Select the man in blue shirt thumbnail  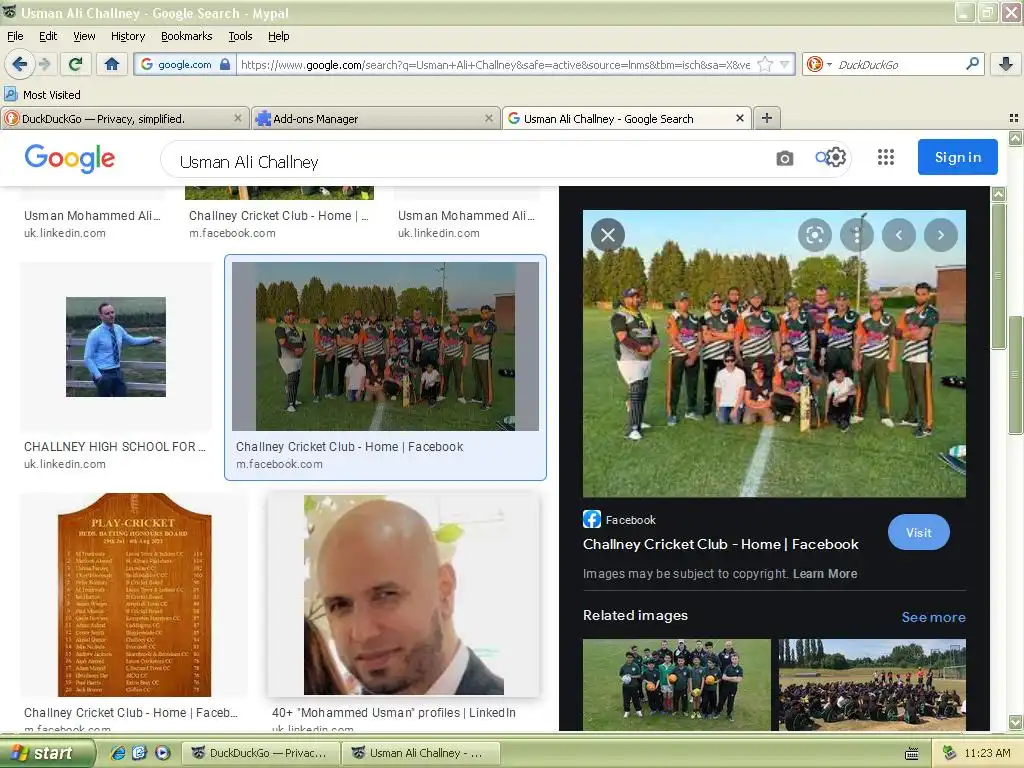[x=116, y=347]
